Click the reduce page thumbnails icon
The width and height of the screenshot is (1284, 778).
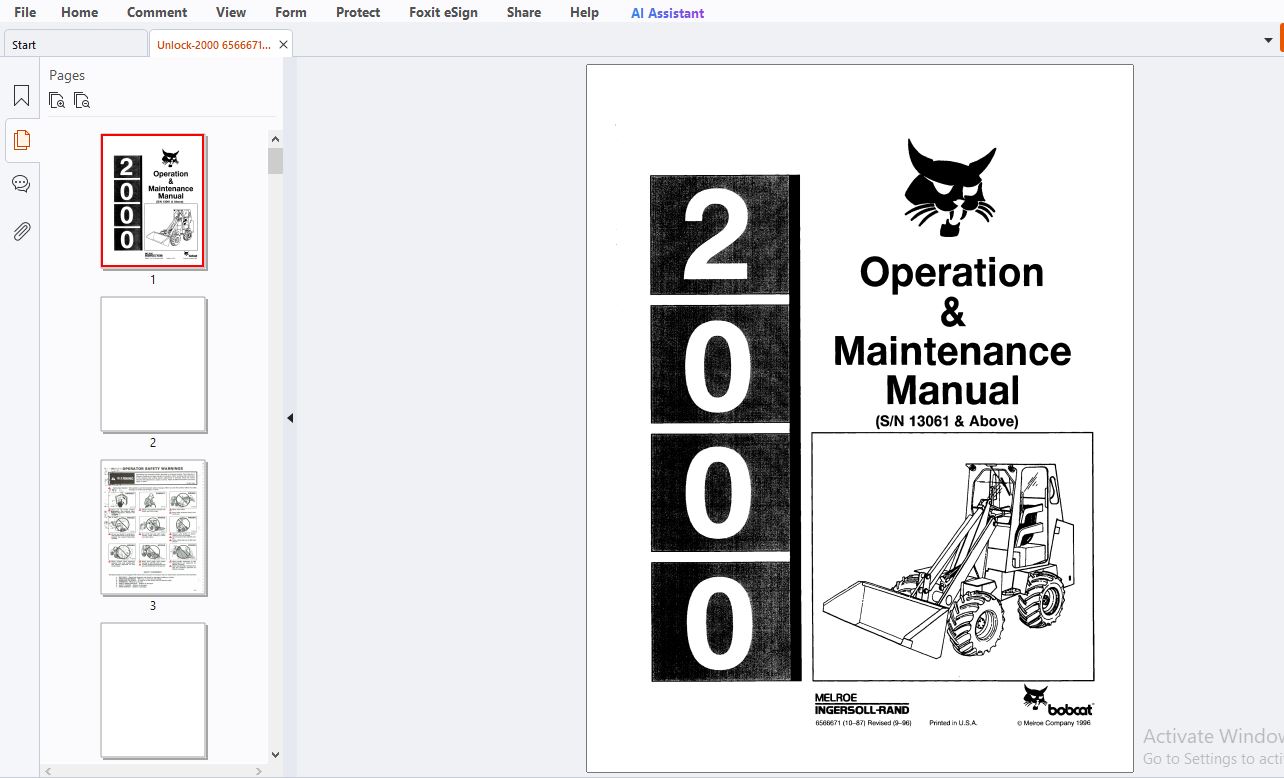click(x=82, y=100)
